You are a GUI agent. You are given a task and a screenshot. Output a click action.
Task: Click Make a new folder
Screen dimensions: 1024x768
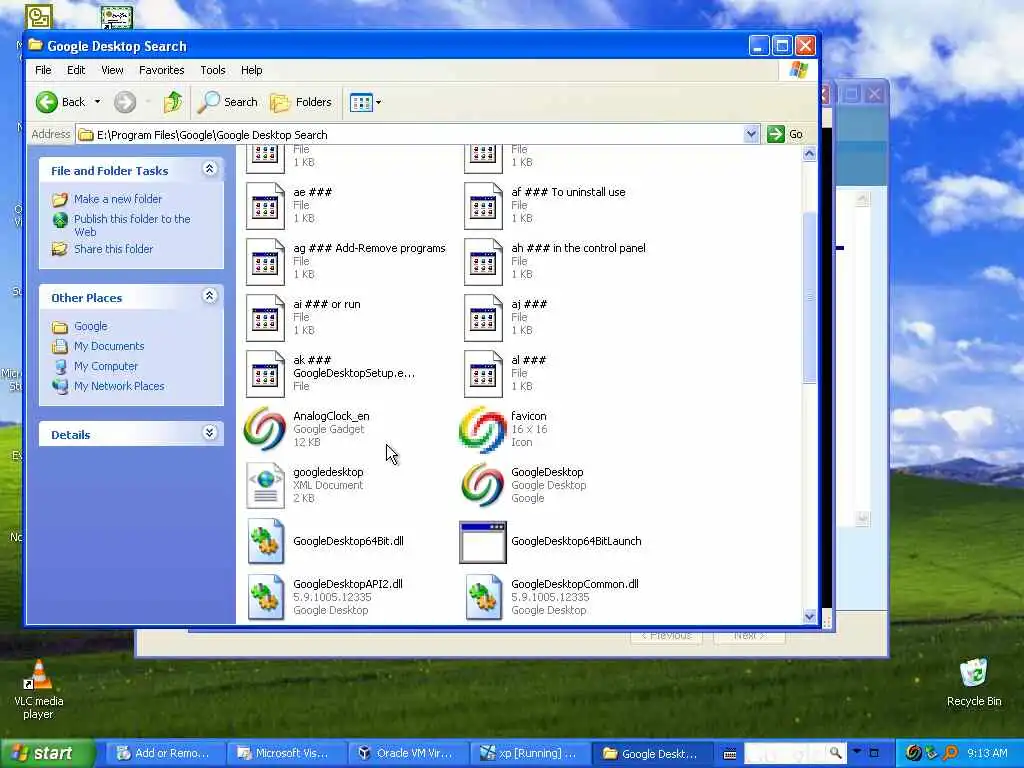118,199
